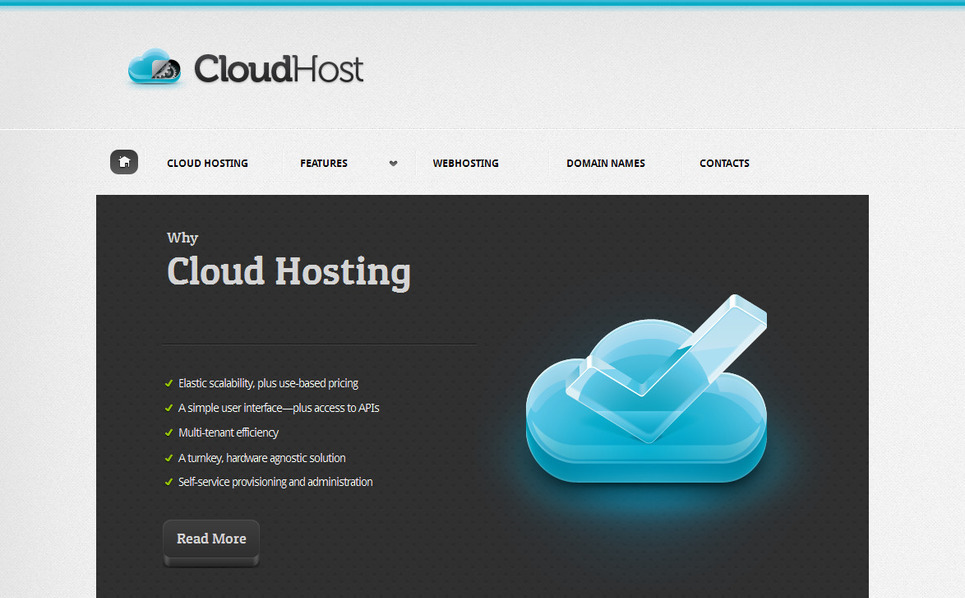Click the CloudHost cloud logo icon
This screenshot has width=965, height=598.
[x=154, y=67]
